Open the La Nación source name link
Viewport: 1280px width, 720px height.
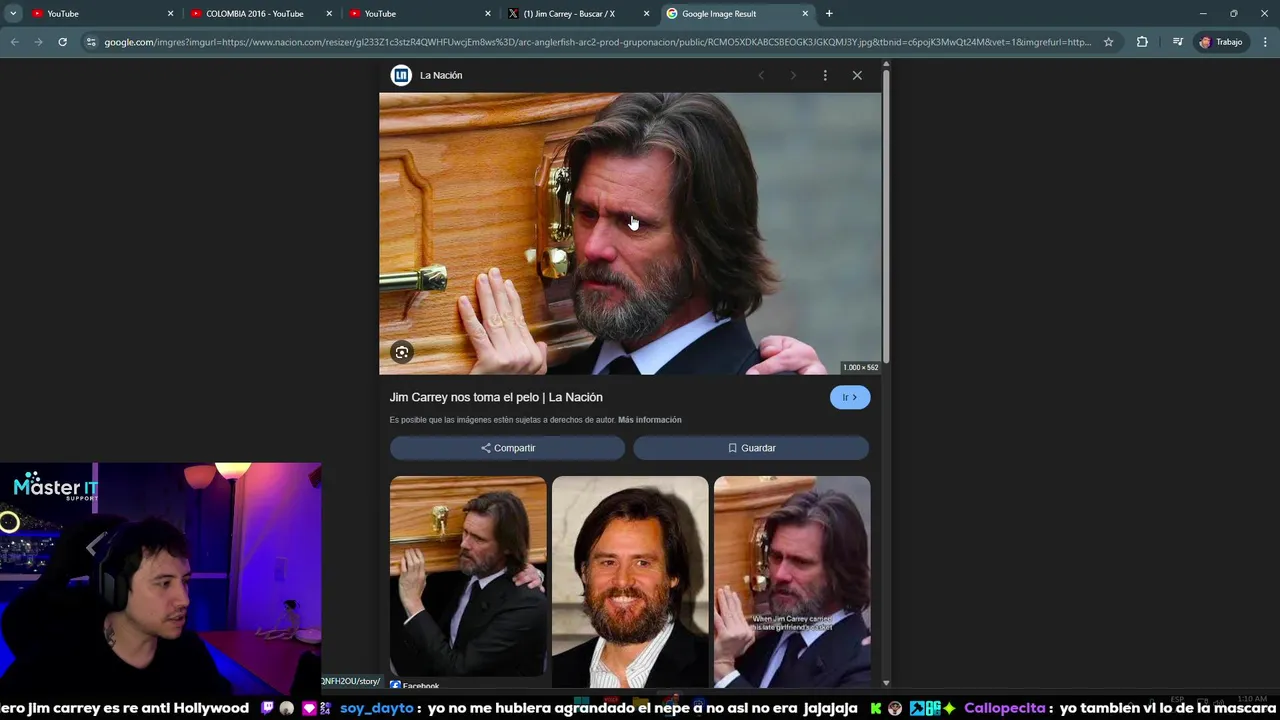click(441, 75)
